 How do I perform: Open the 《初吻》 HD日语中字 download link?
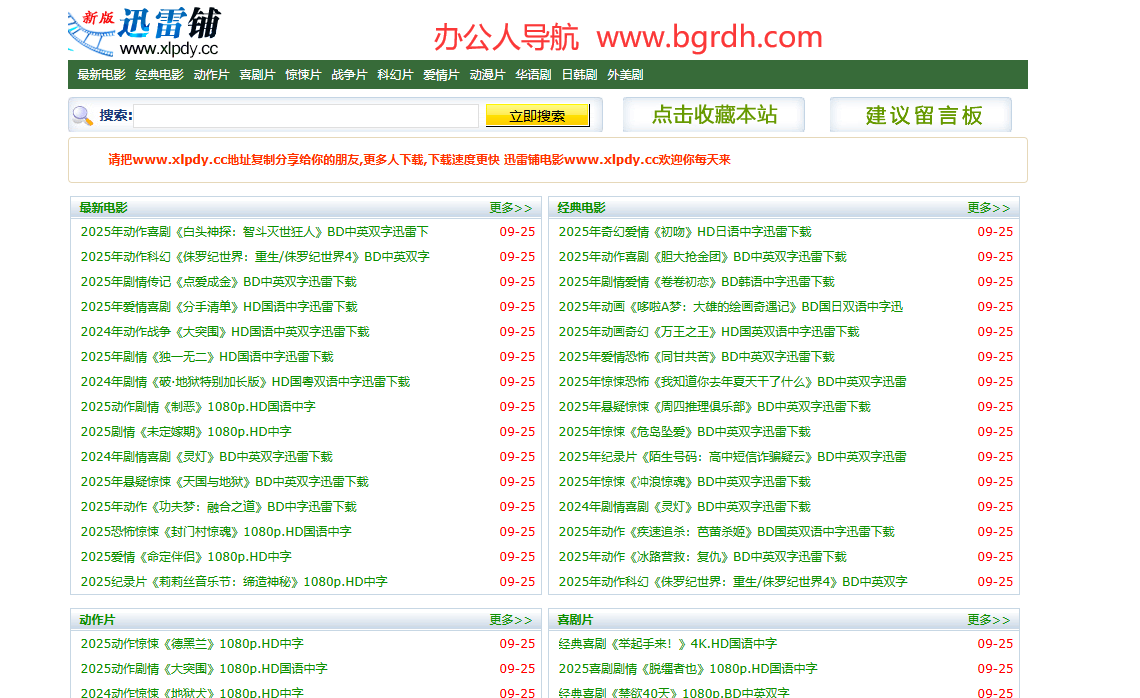pyautogui.click(x=684, y=231)
